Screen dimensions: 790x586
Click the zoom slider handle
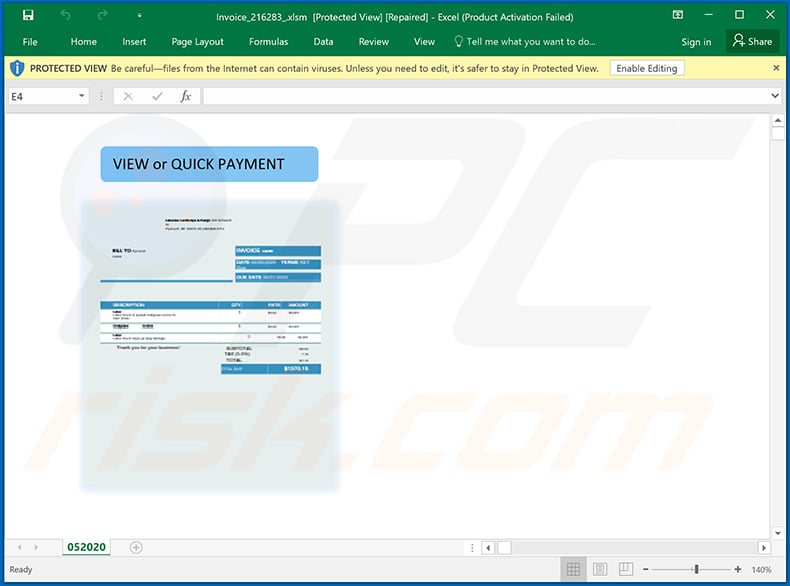[696, 569]
